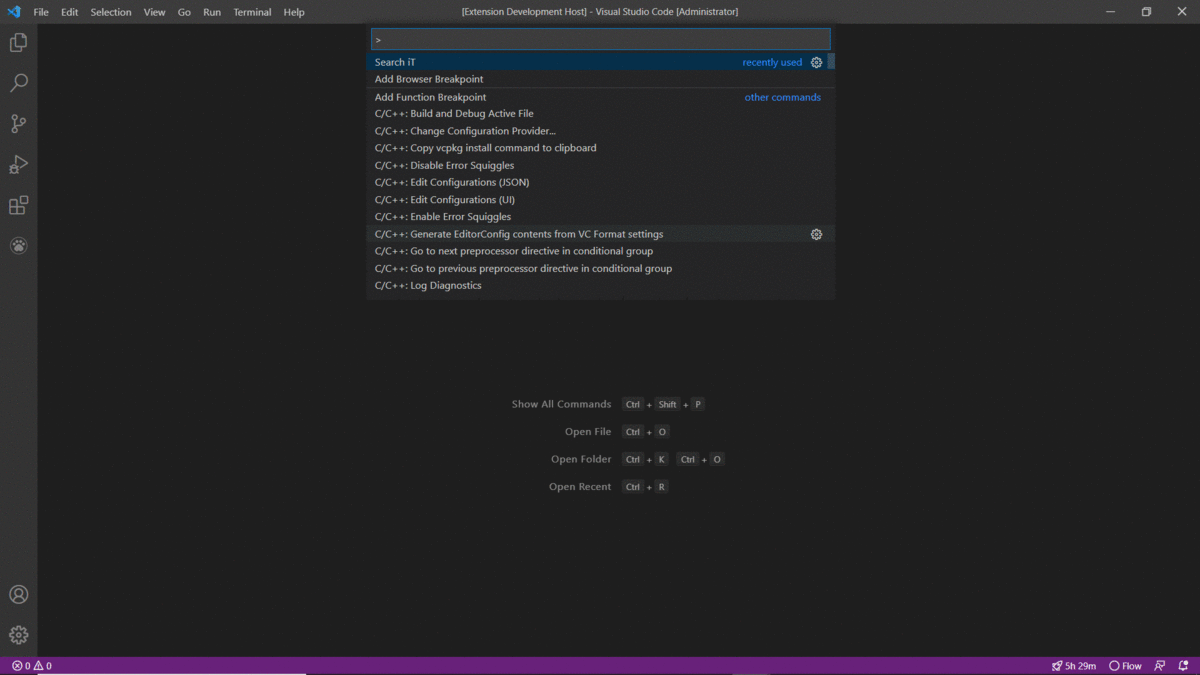Click the command palette input field
The image size is (1200, 675).
pyautogui.click(x=600, y=39)
